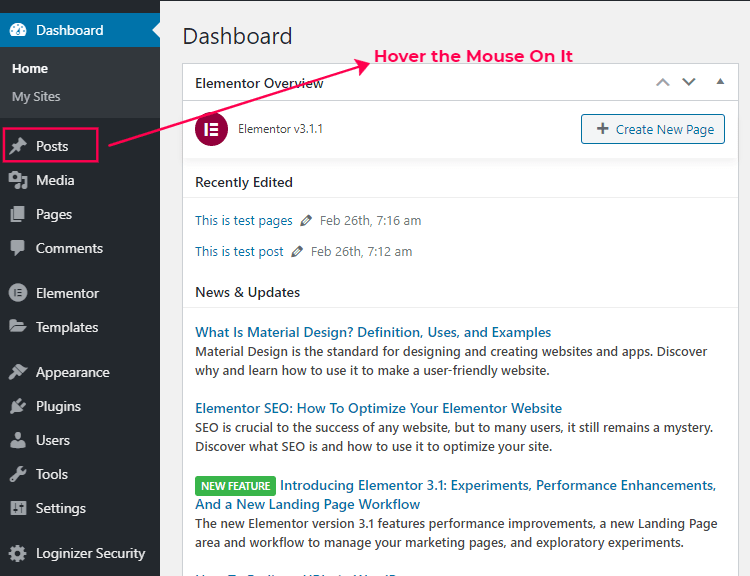The height and width of the screenshot is (576, 750).
Task: Collapse the Elementor Overview panel
Action: click(x=720, y=82)
